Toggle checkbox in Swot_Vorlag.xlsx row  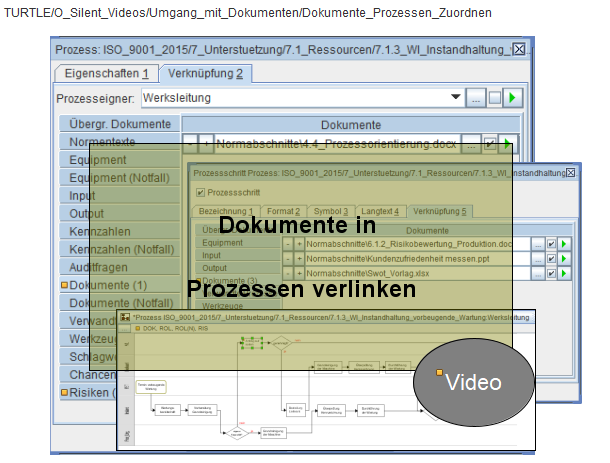[551, 274]
